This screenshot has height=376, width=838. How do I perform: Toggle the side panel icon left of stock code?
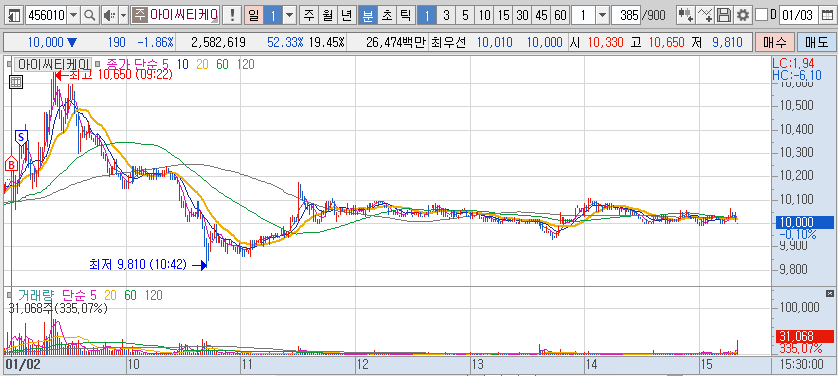(15, 15)
